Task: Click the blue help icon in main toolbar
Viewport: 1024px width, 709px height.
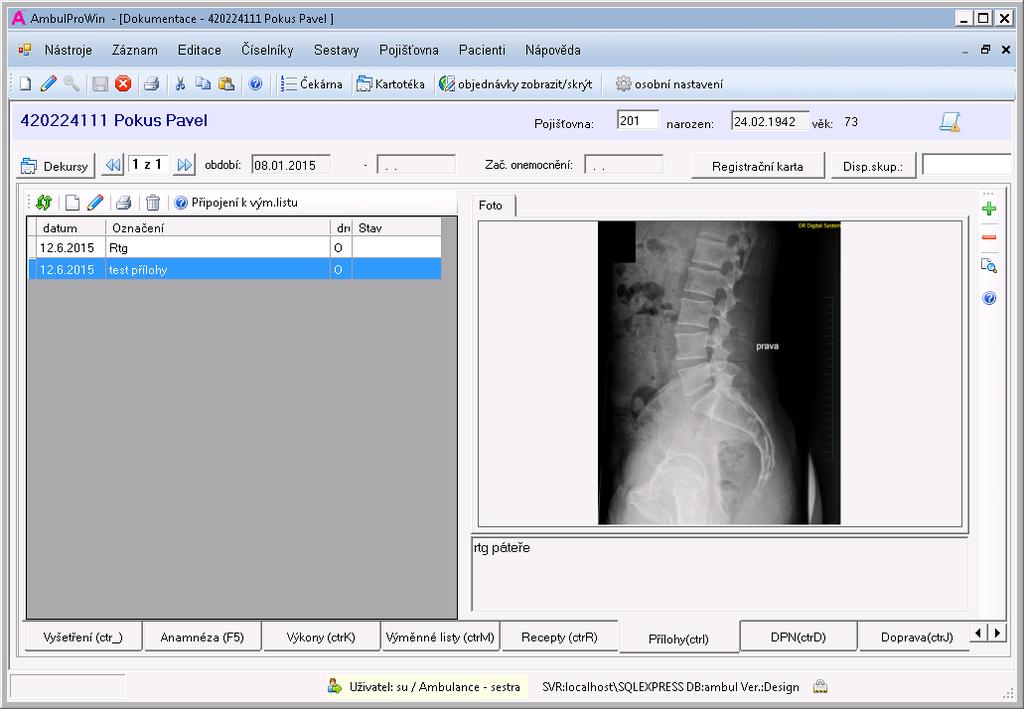Action: click(x=255, y=84)
